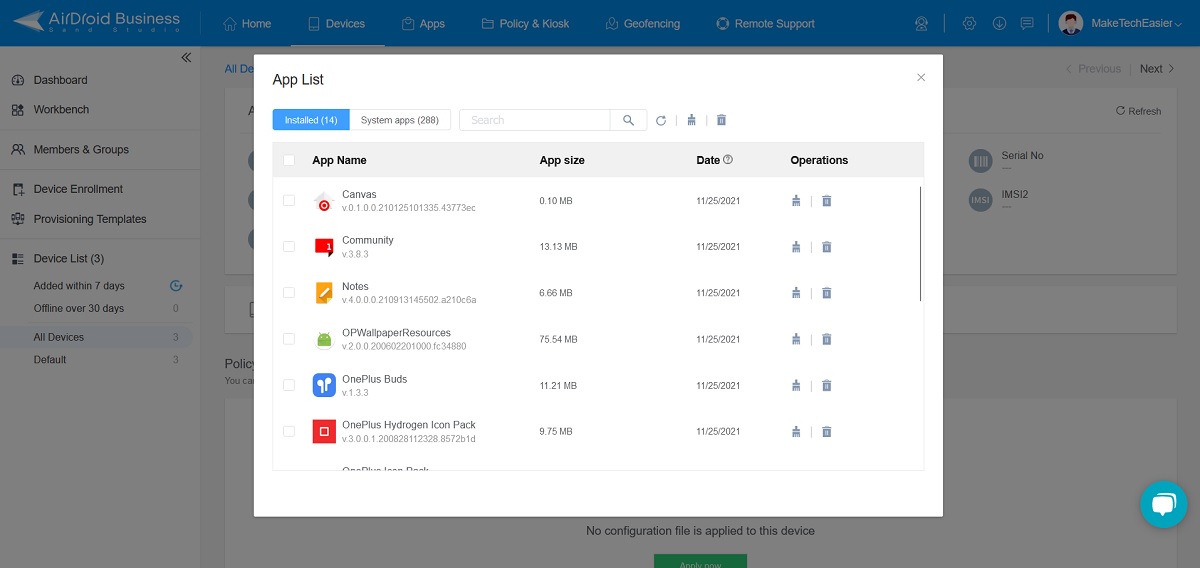Check the Community app checkbox
1200x568 pixels.
(x=289, y=247)
